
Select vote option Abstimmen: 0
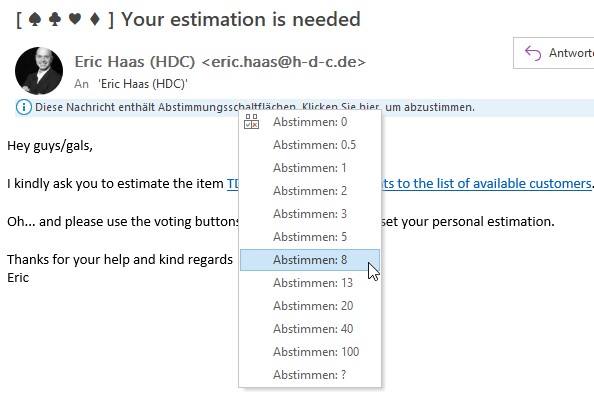click(x=310, y=122)
